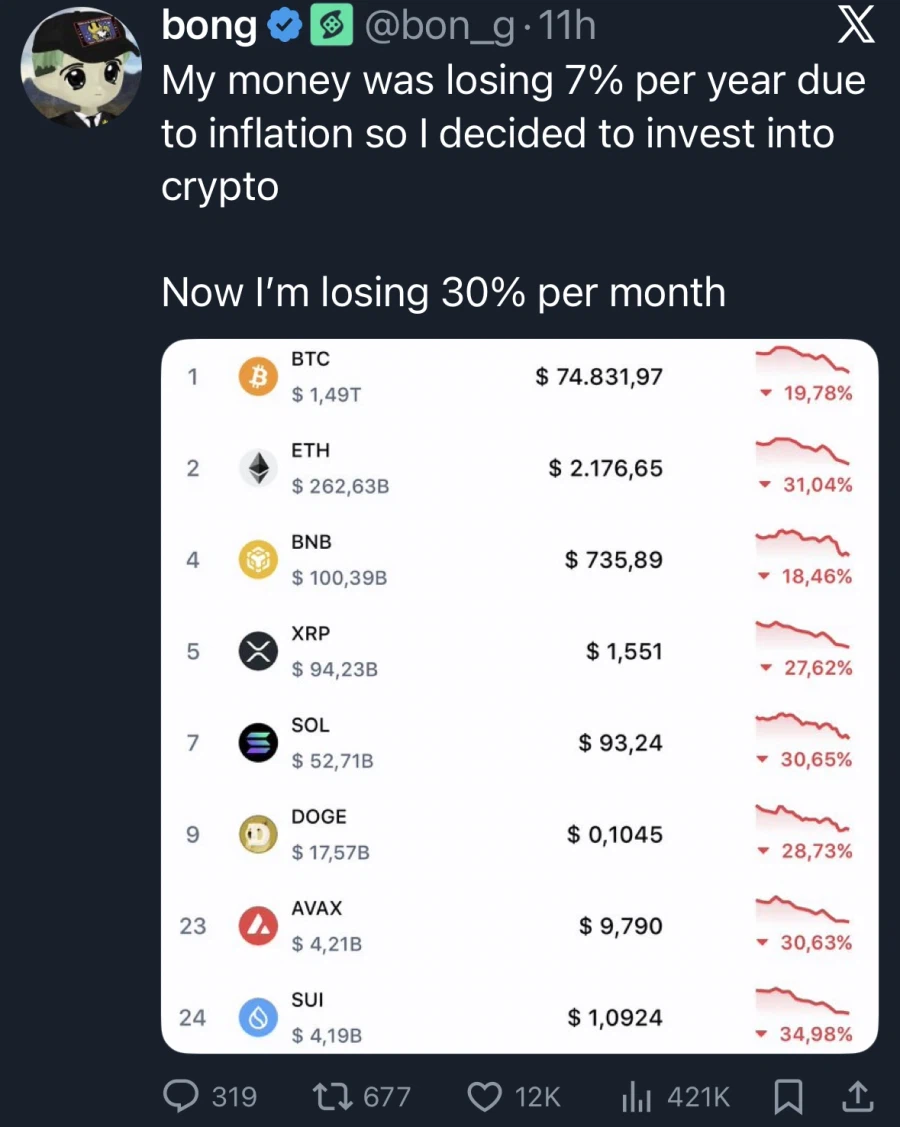Tap the SOL price $ 93,24
Image resolution: width=900 pixels, height=1127 pixels.
pyautogui.click(x=620, y=743)
